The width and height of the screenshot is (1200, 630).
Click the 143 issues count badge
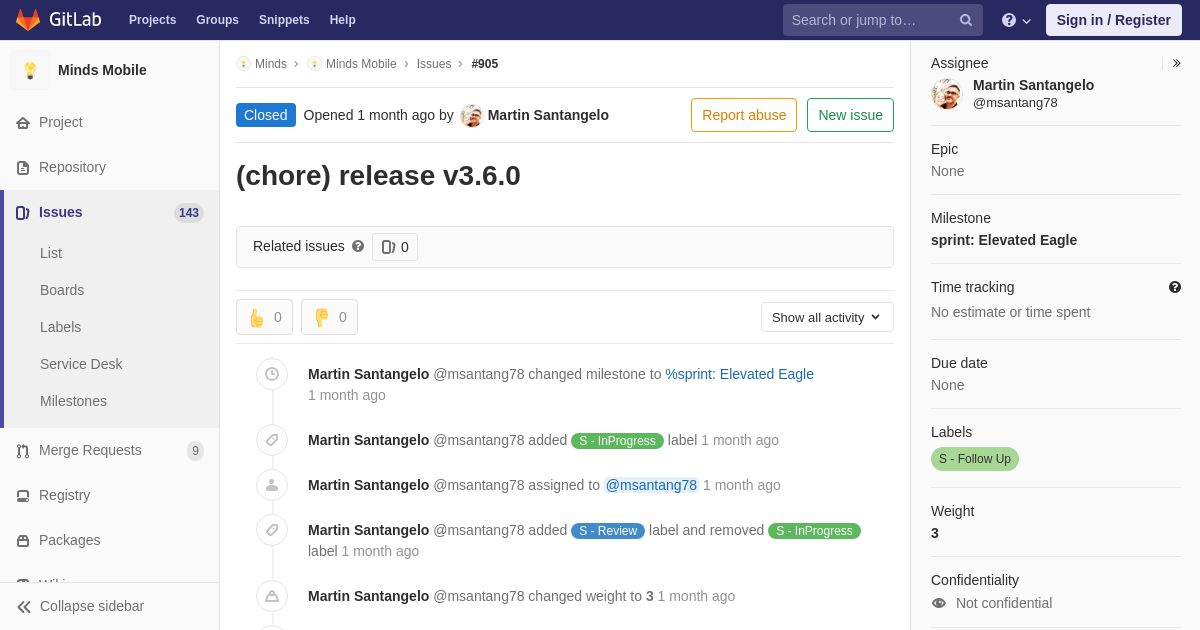point(189,213)
